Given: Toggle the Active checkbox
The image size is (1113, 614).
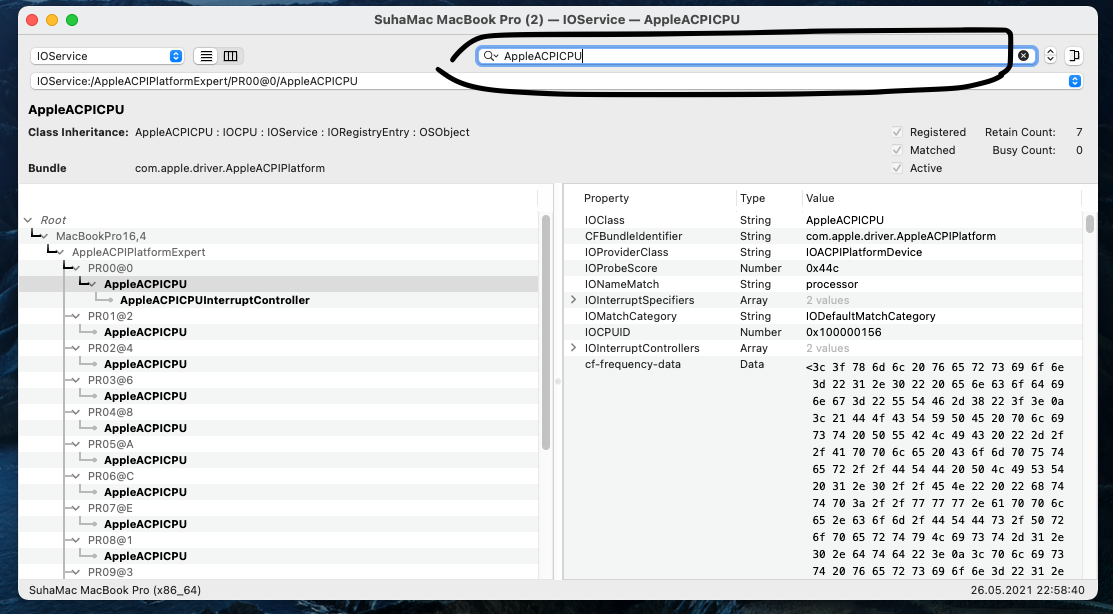Looking at the screenshot, I should click(897, 168).
